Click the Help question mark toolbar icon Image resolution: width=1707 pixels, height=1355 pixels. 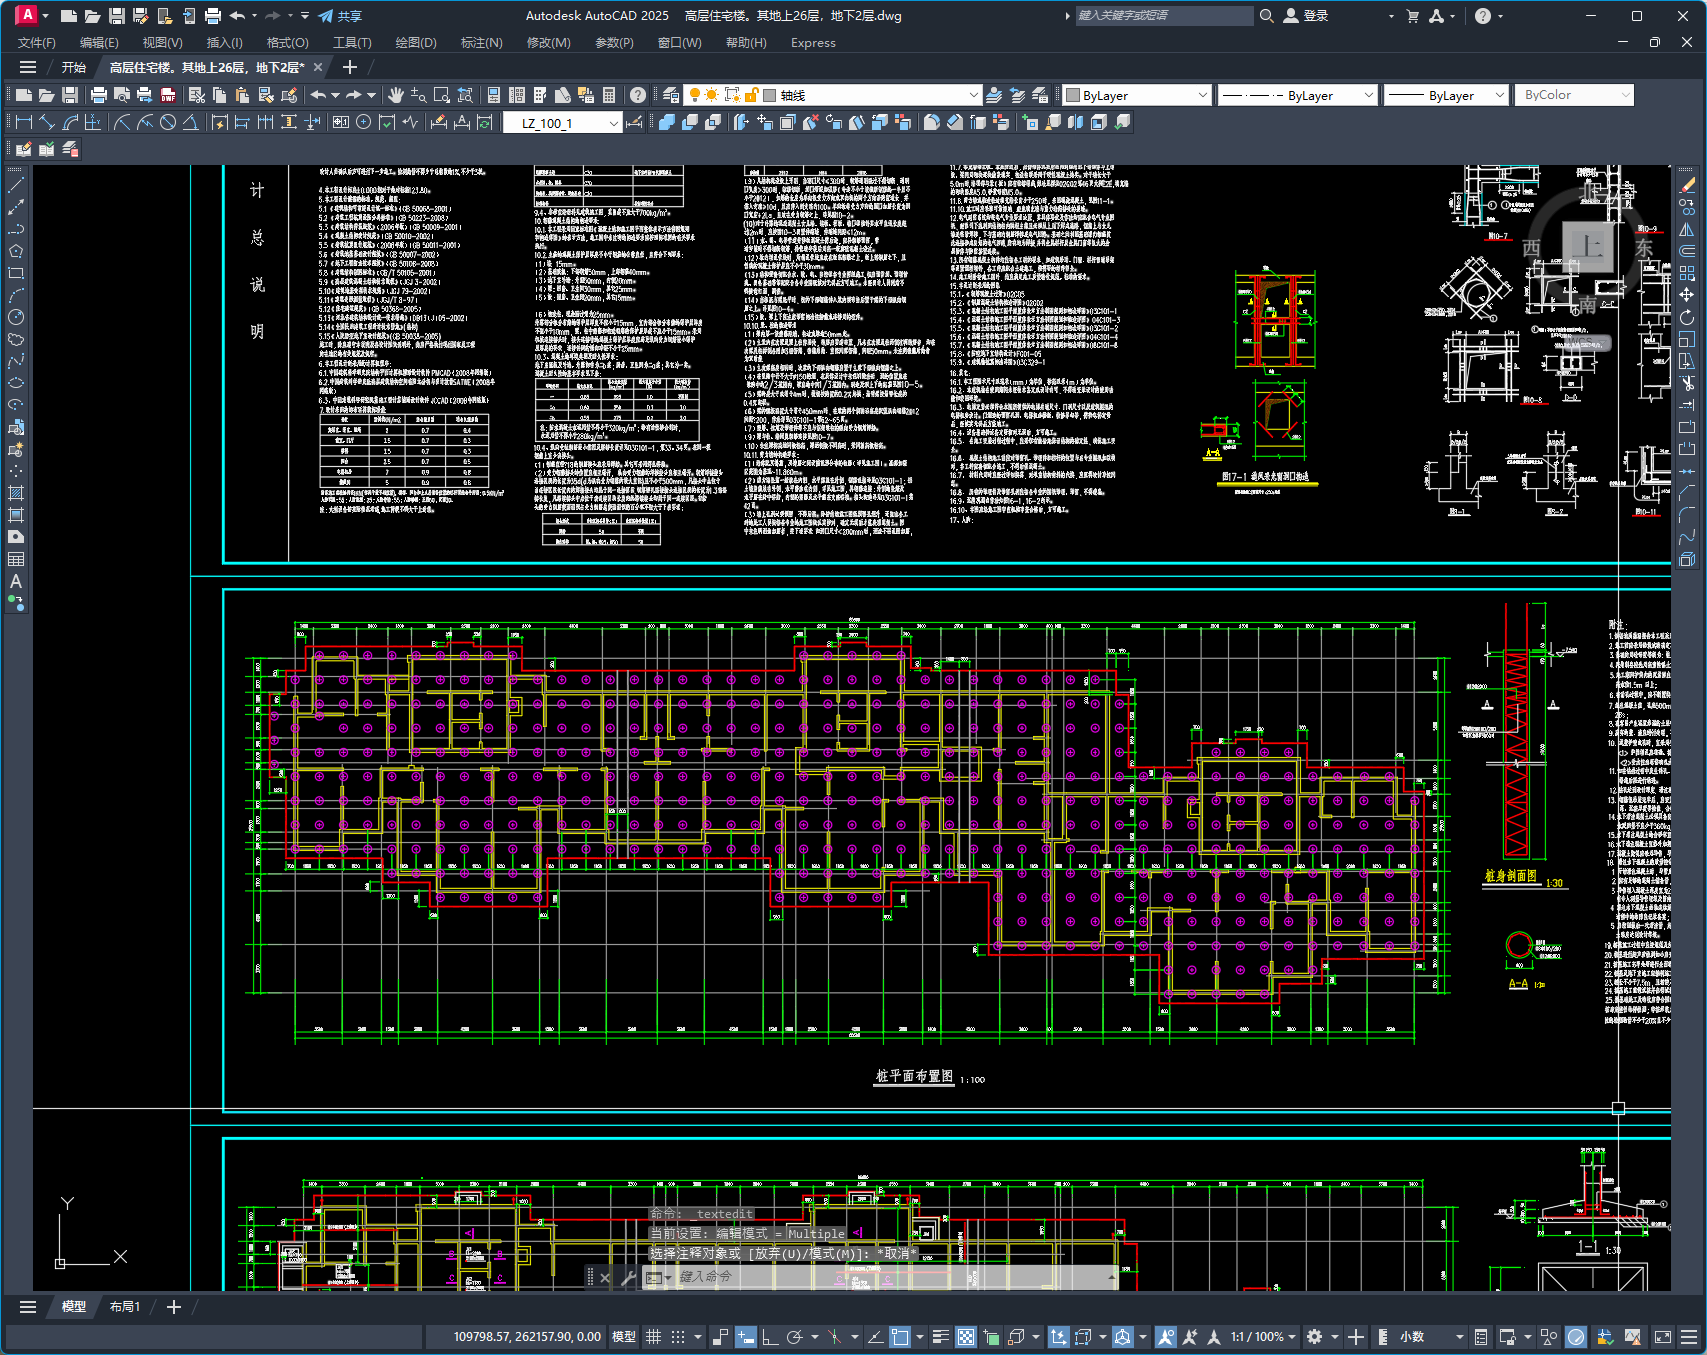[x=638, y=95]
